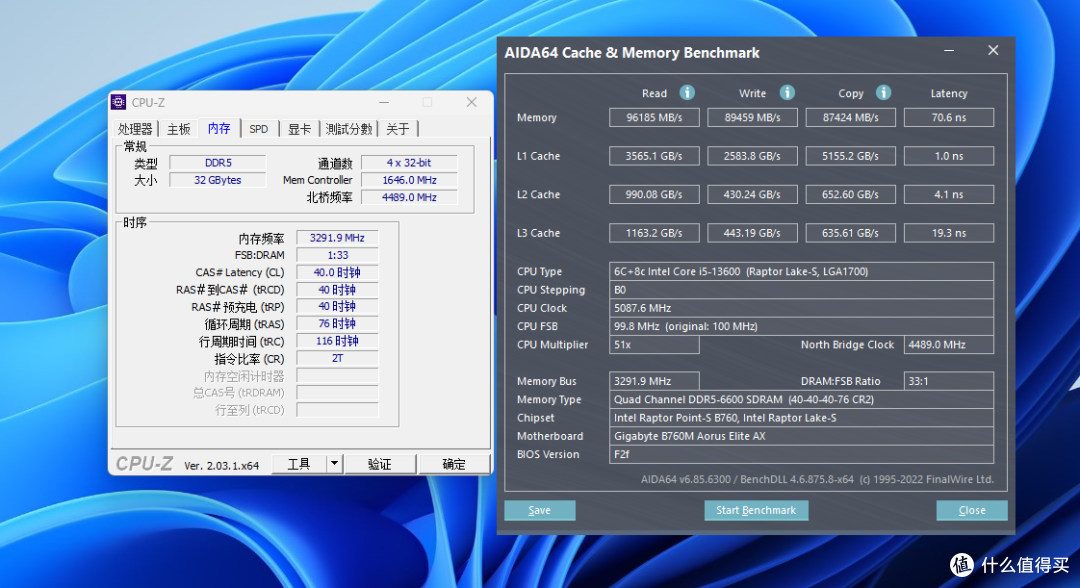
Task: Click the Memory Copy value 87424 MB/s
Action: pos(851,118)
